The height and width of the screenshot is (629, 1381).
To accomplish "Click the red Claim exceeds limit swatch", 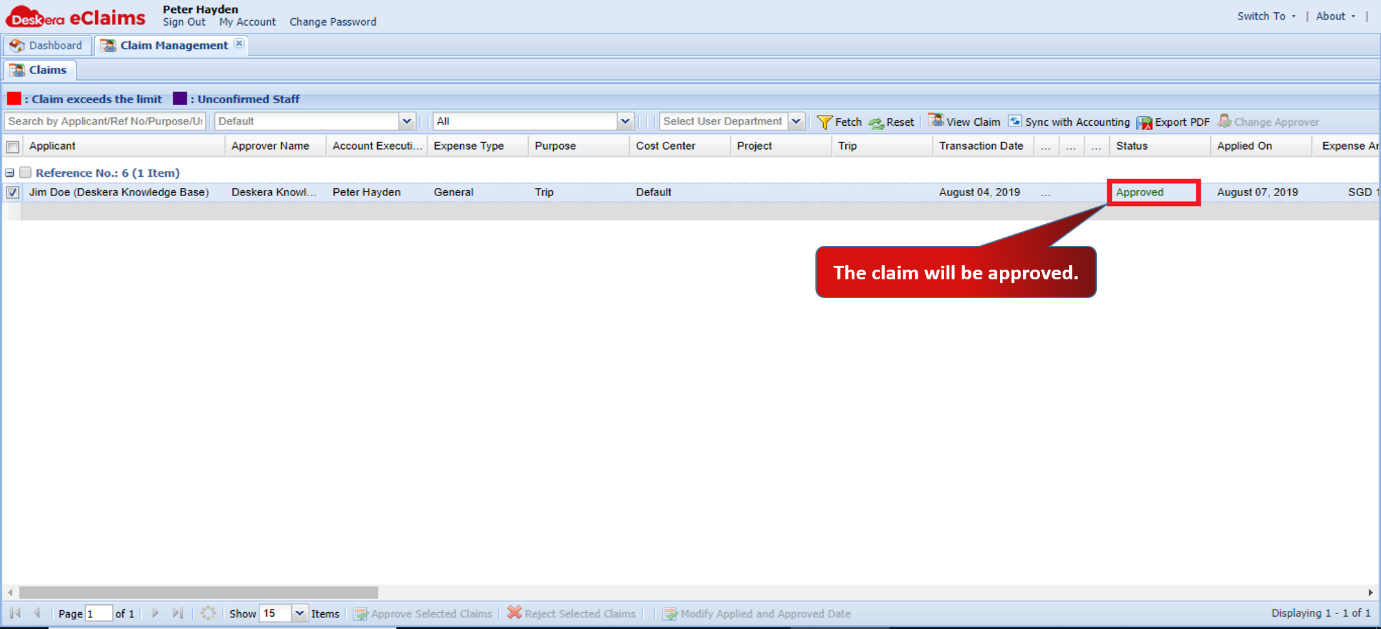I will coord(14,99).
